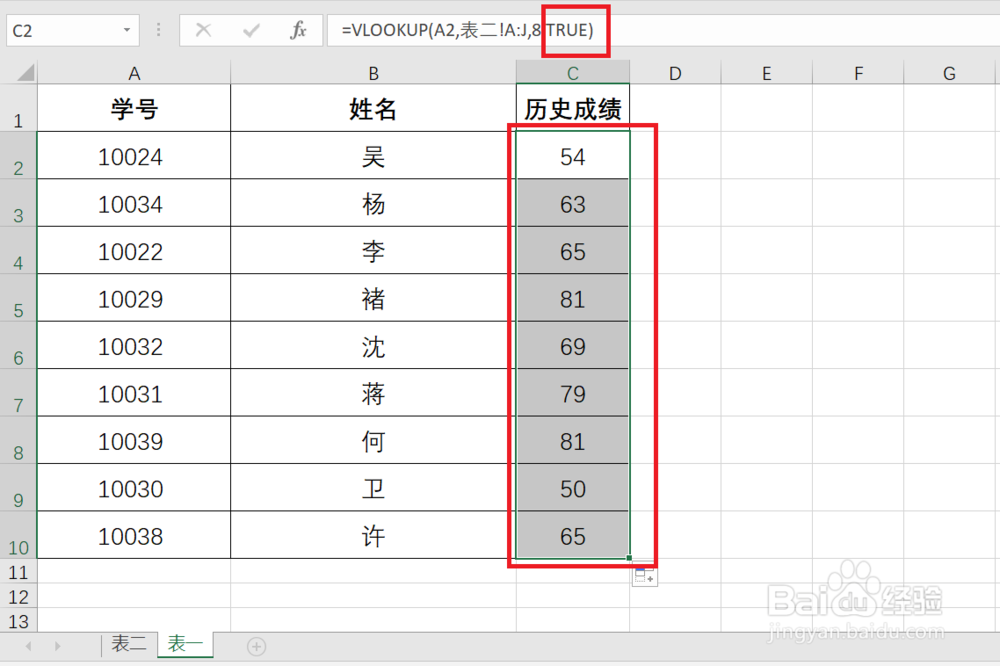The width and height of the screenshot is (1000, 666).
Task: Select column A by its header
Action: tap(134, 72)
